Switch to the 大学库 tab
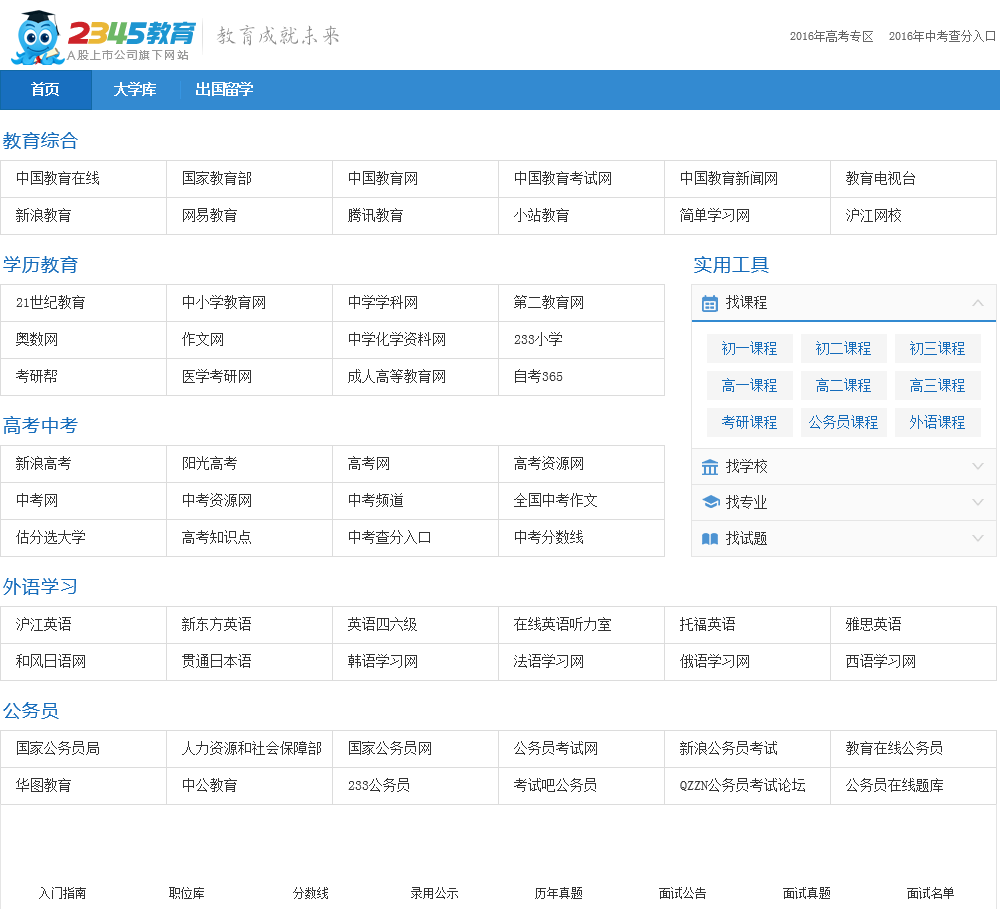Screen dimensions: 1000x909 click(x=134, y=90)
